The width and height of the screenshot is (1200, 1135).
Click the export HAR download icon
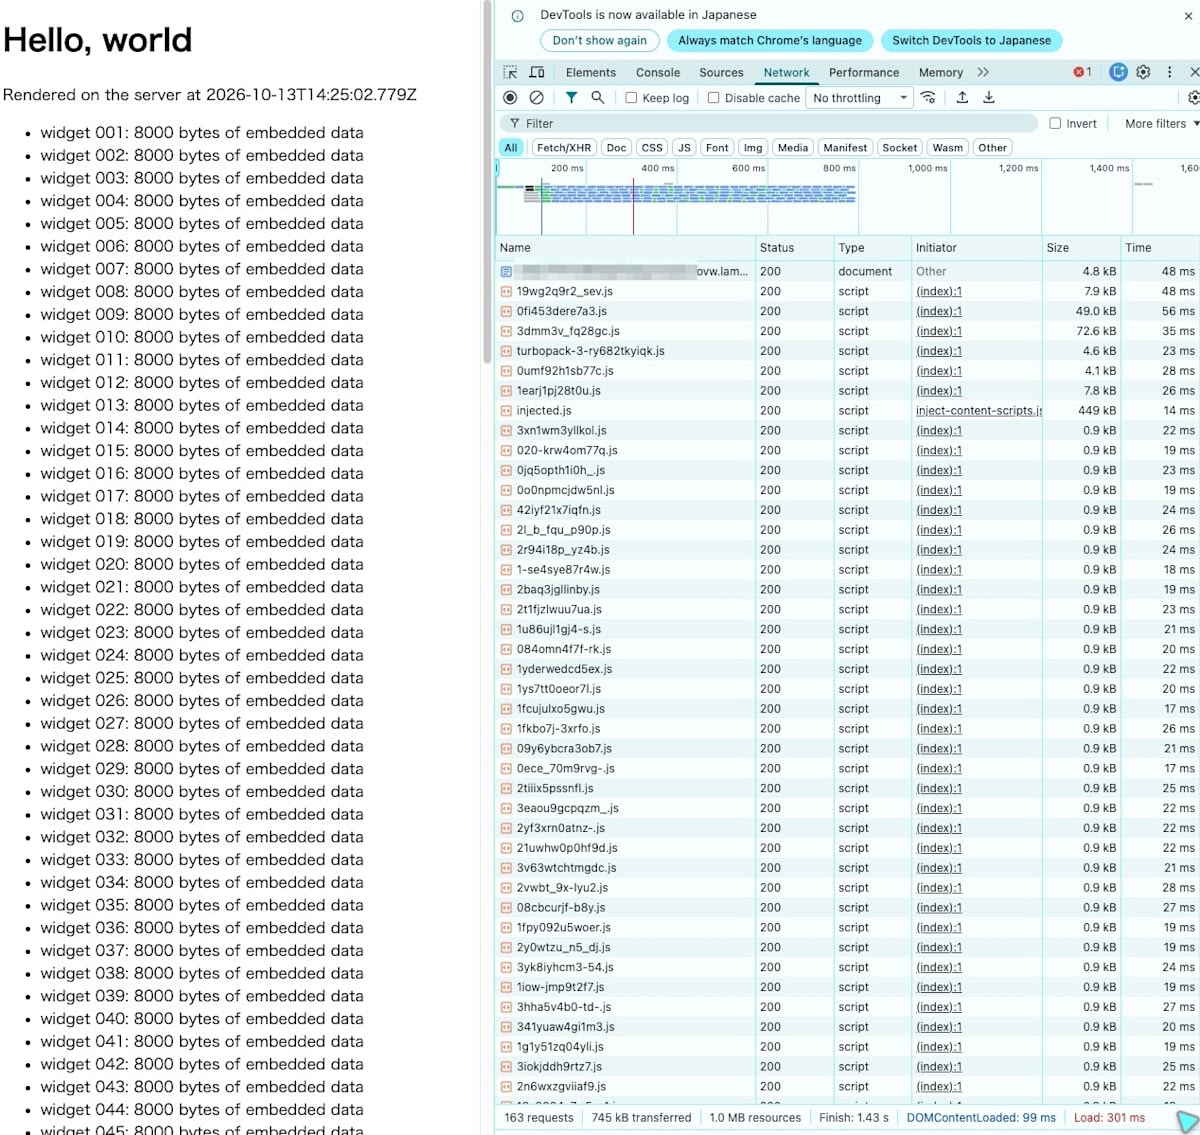point(989,98)
